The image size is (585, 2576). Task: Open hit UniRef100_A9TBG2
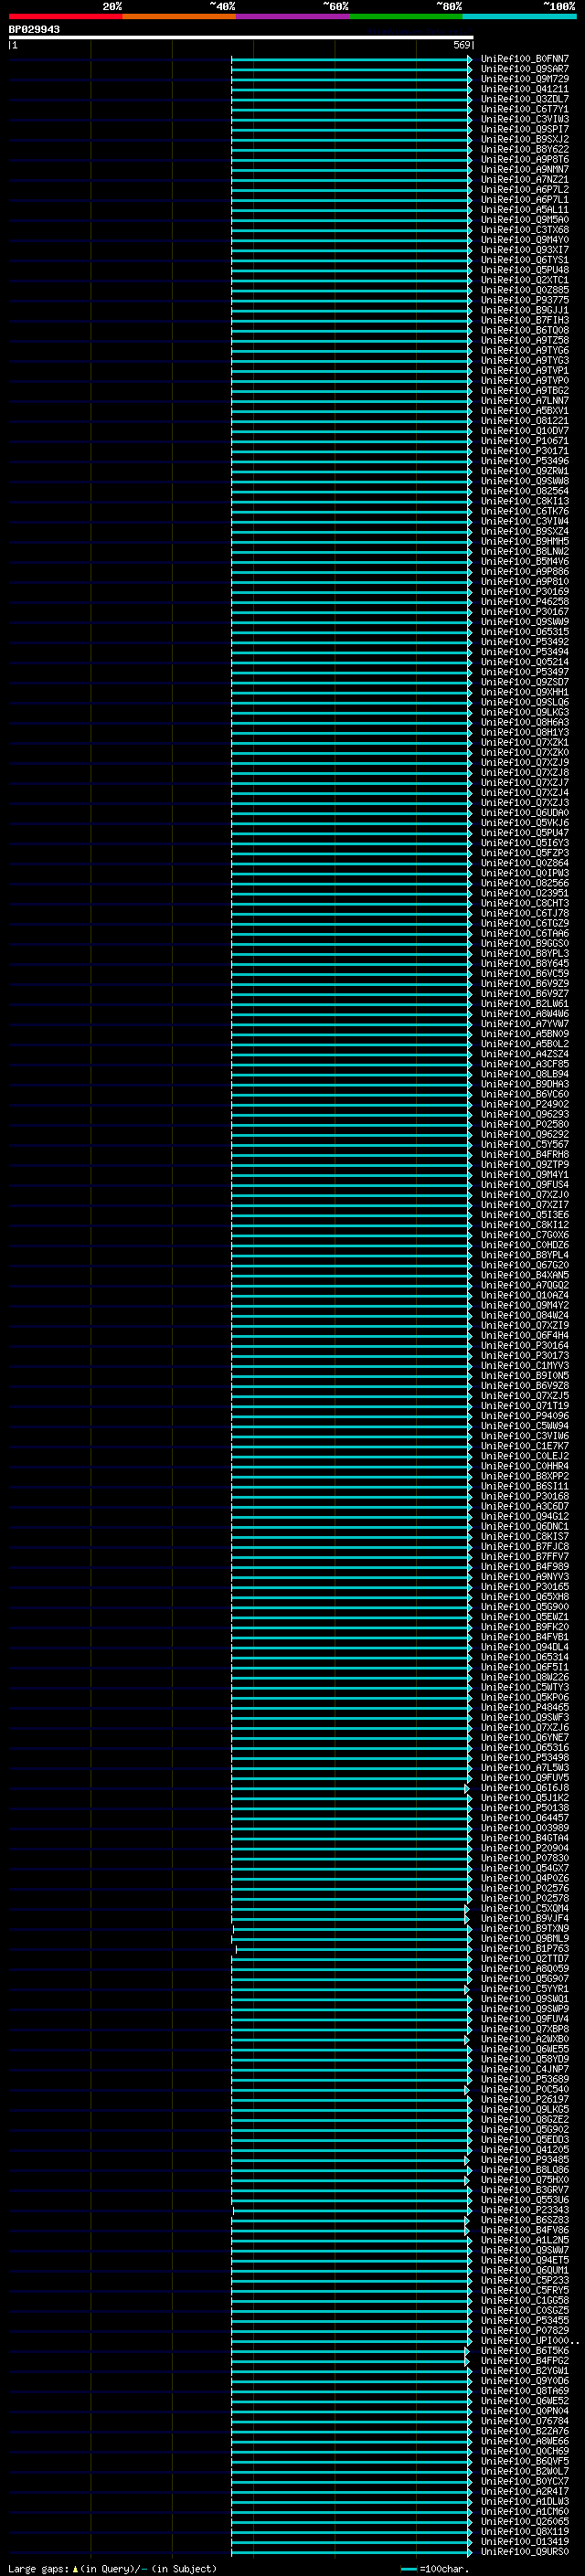click(524, 391)
